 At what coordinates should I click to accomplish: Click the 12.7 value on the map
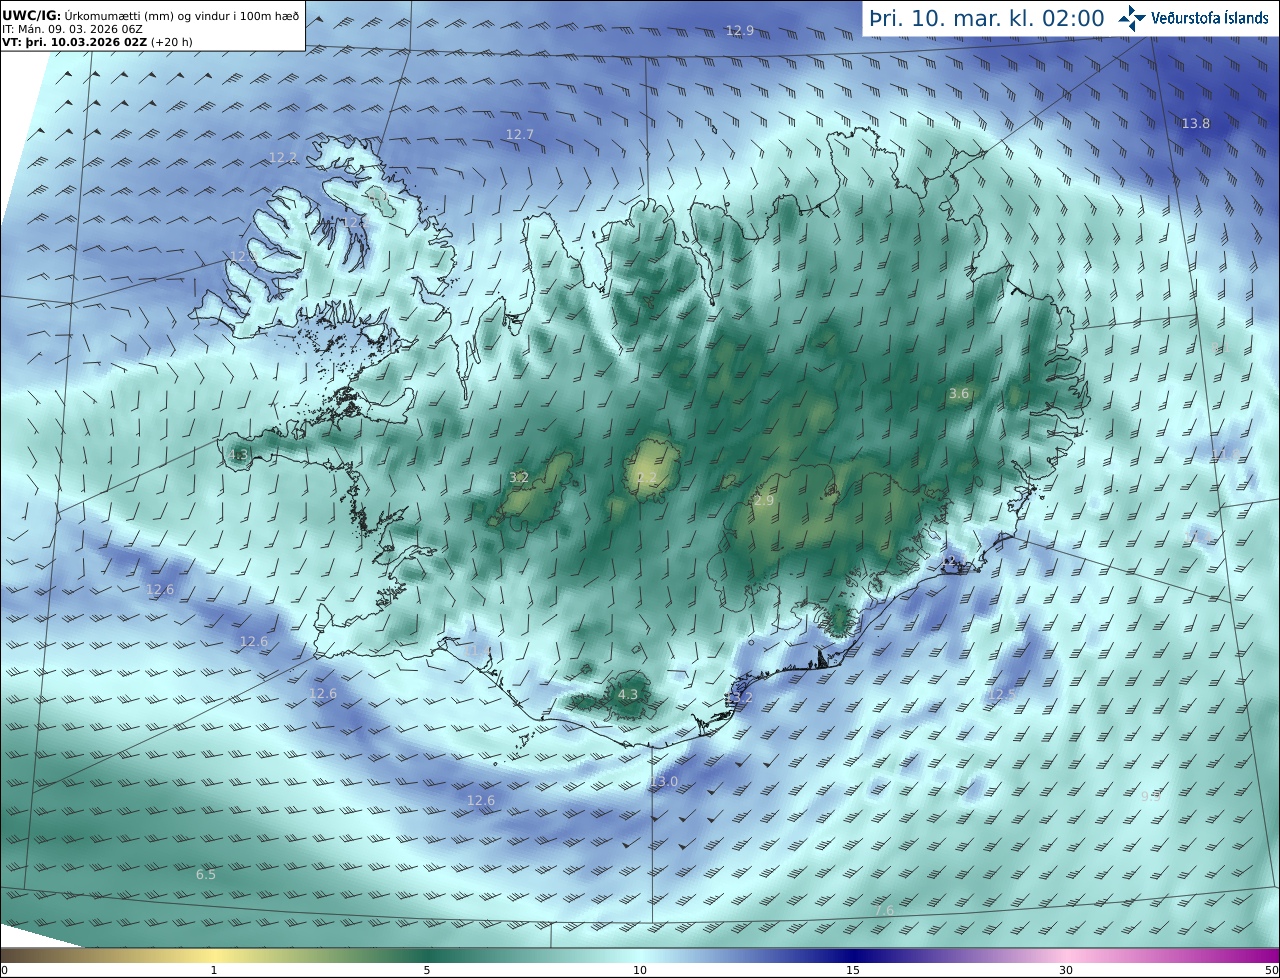tap(519, 134)
